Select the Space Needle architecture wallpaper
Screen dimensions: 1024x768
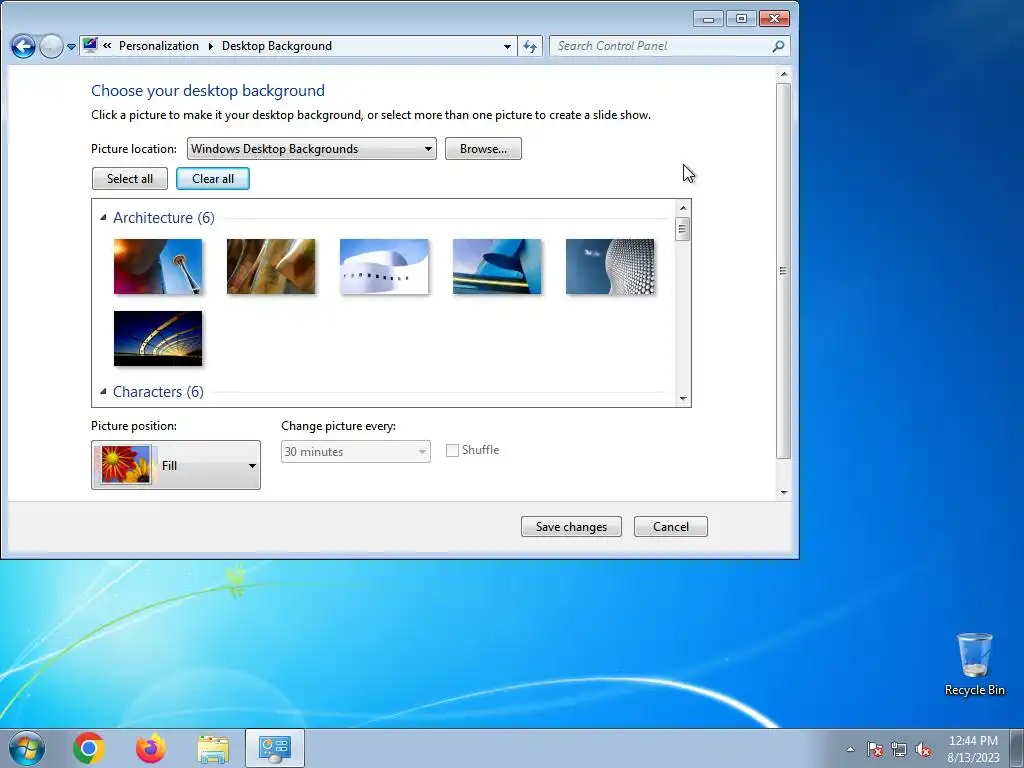[158, 266]
